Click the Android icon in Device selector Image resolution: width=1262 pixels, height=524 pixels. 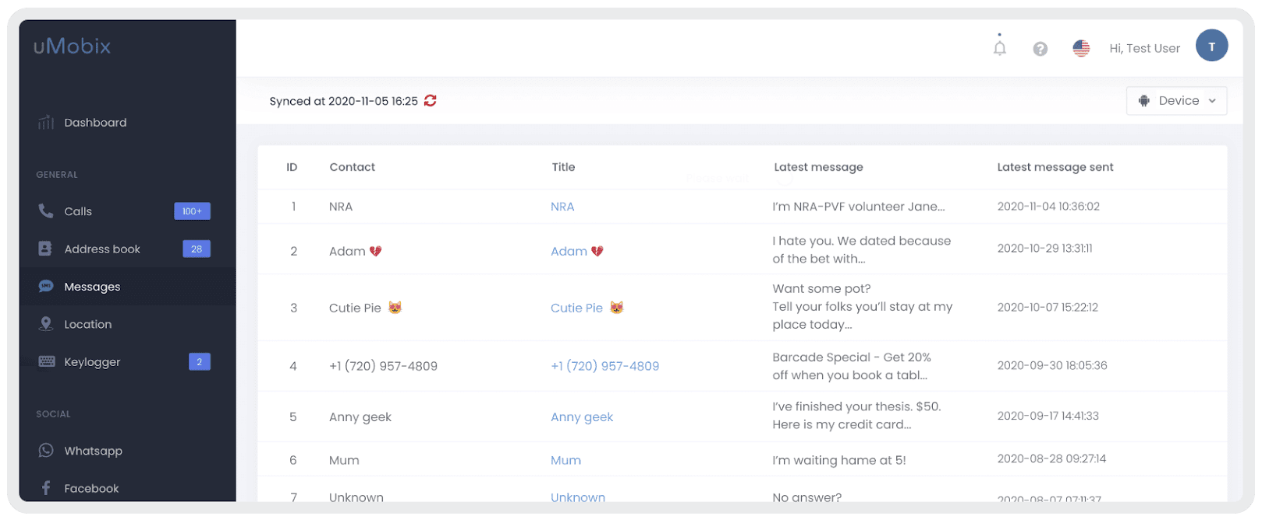pyautogui.click(x=1145, y=101)
